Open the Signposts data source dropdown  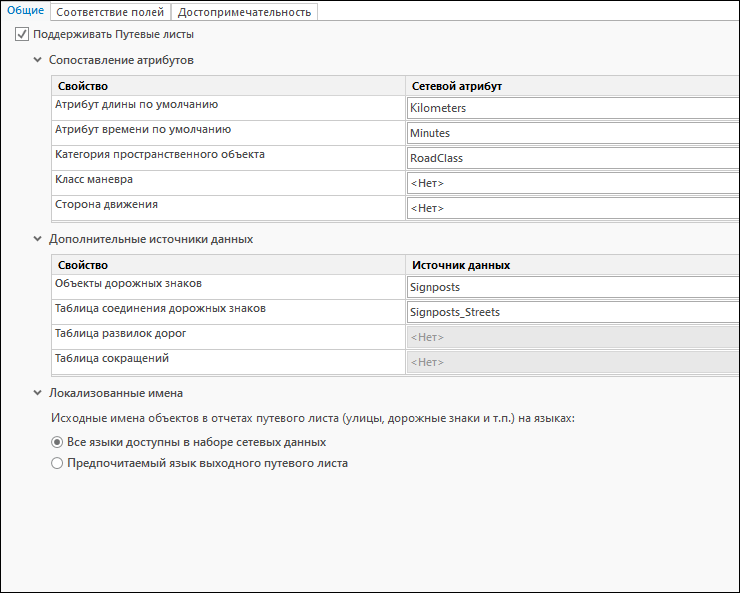572,287
